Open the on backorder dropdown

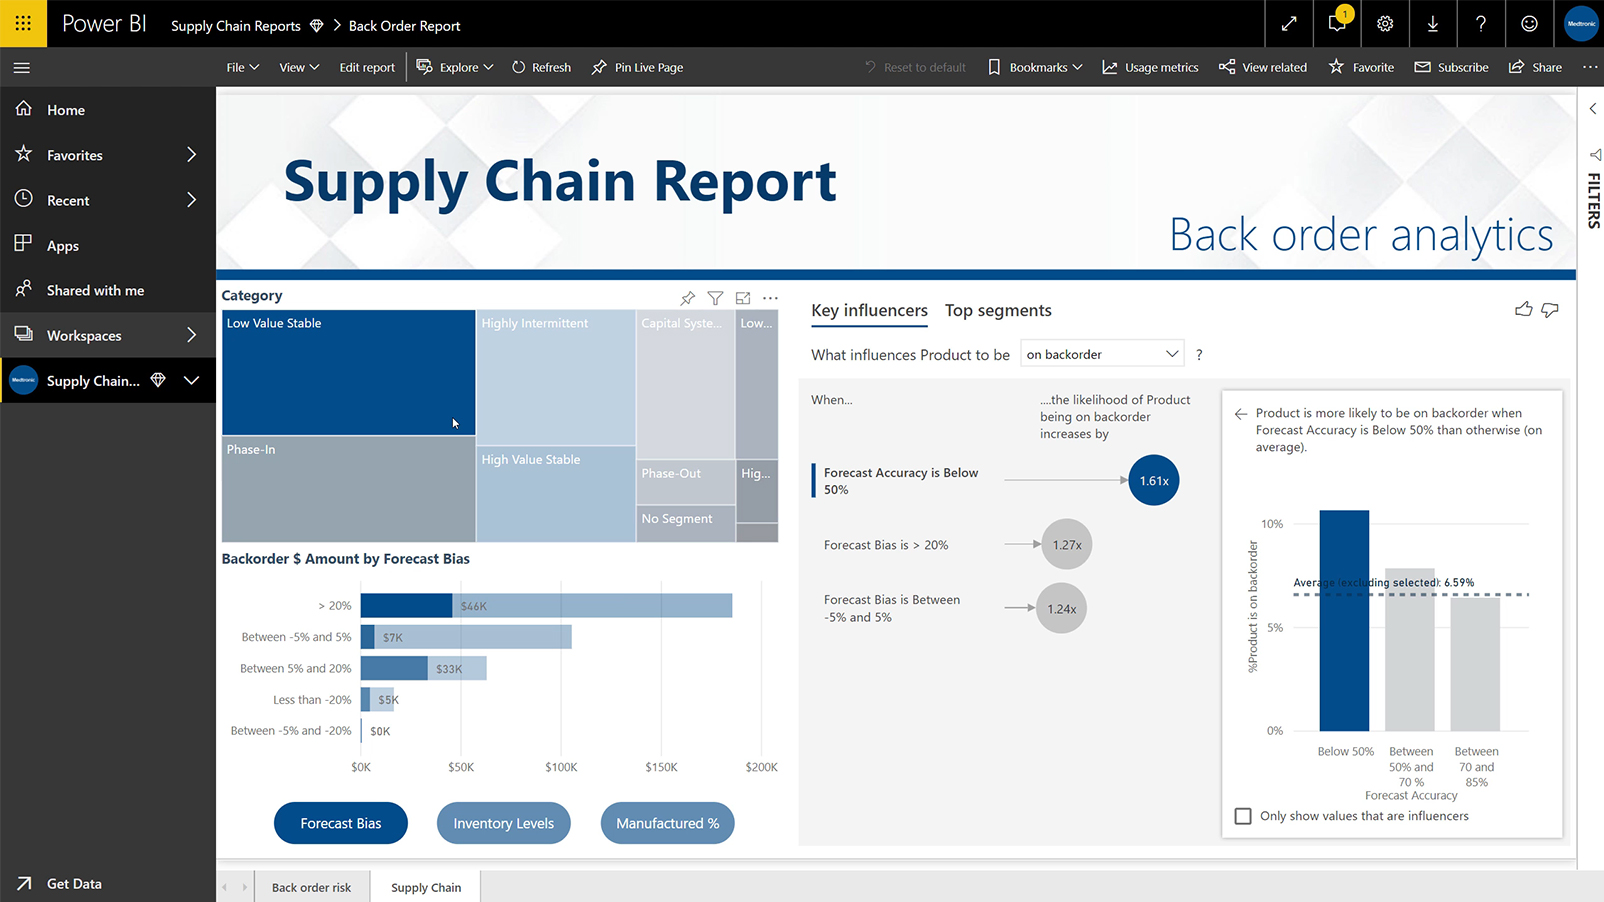point(1100,353)
